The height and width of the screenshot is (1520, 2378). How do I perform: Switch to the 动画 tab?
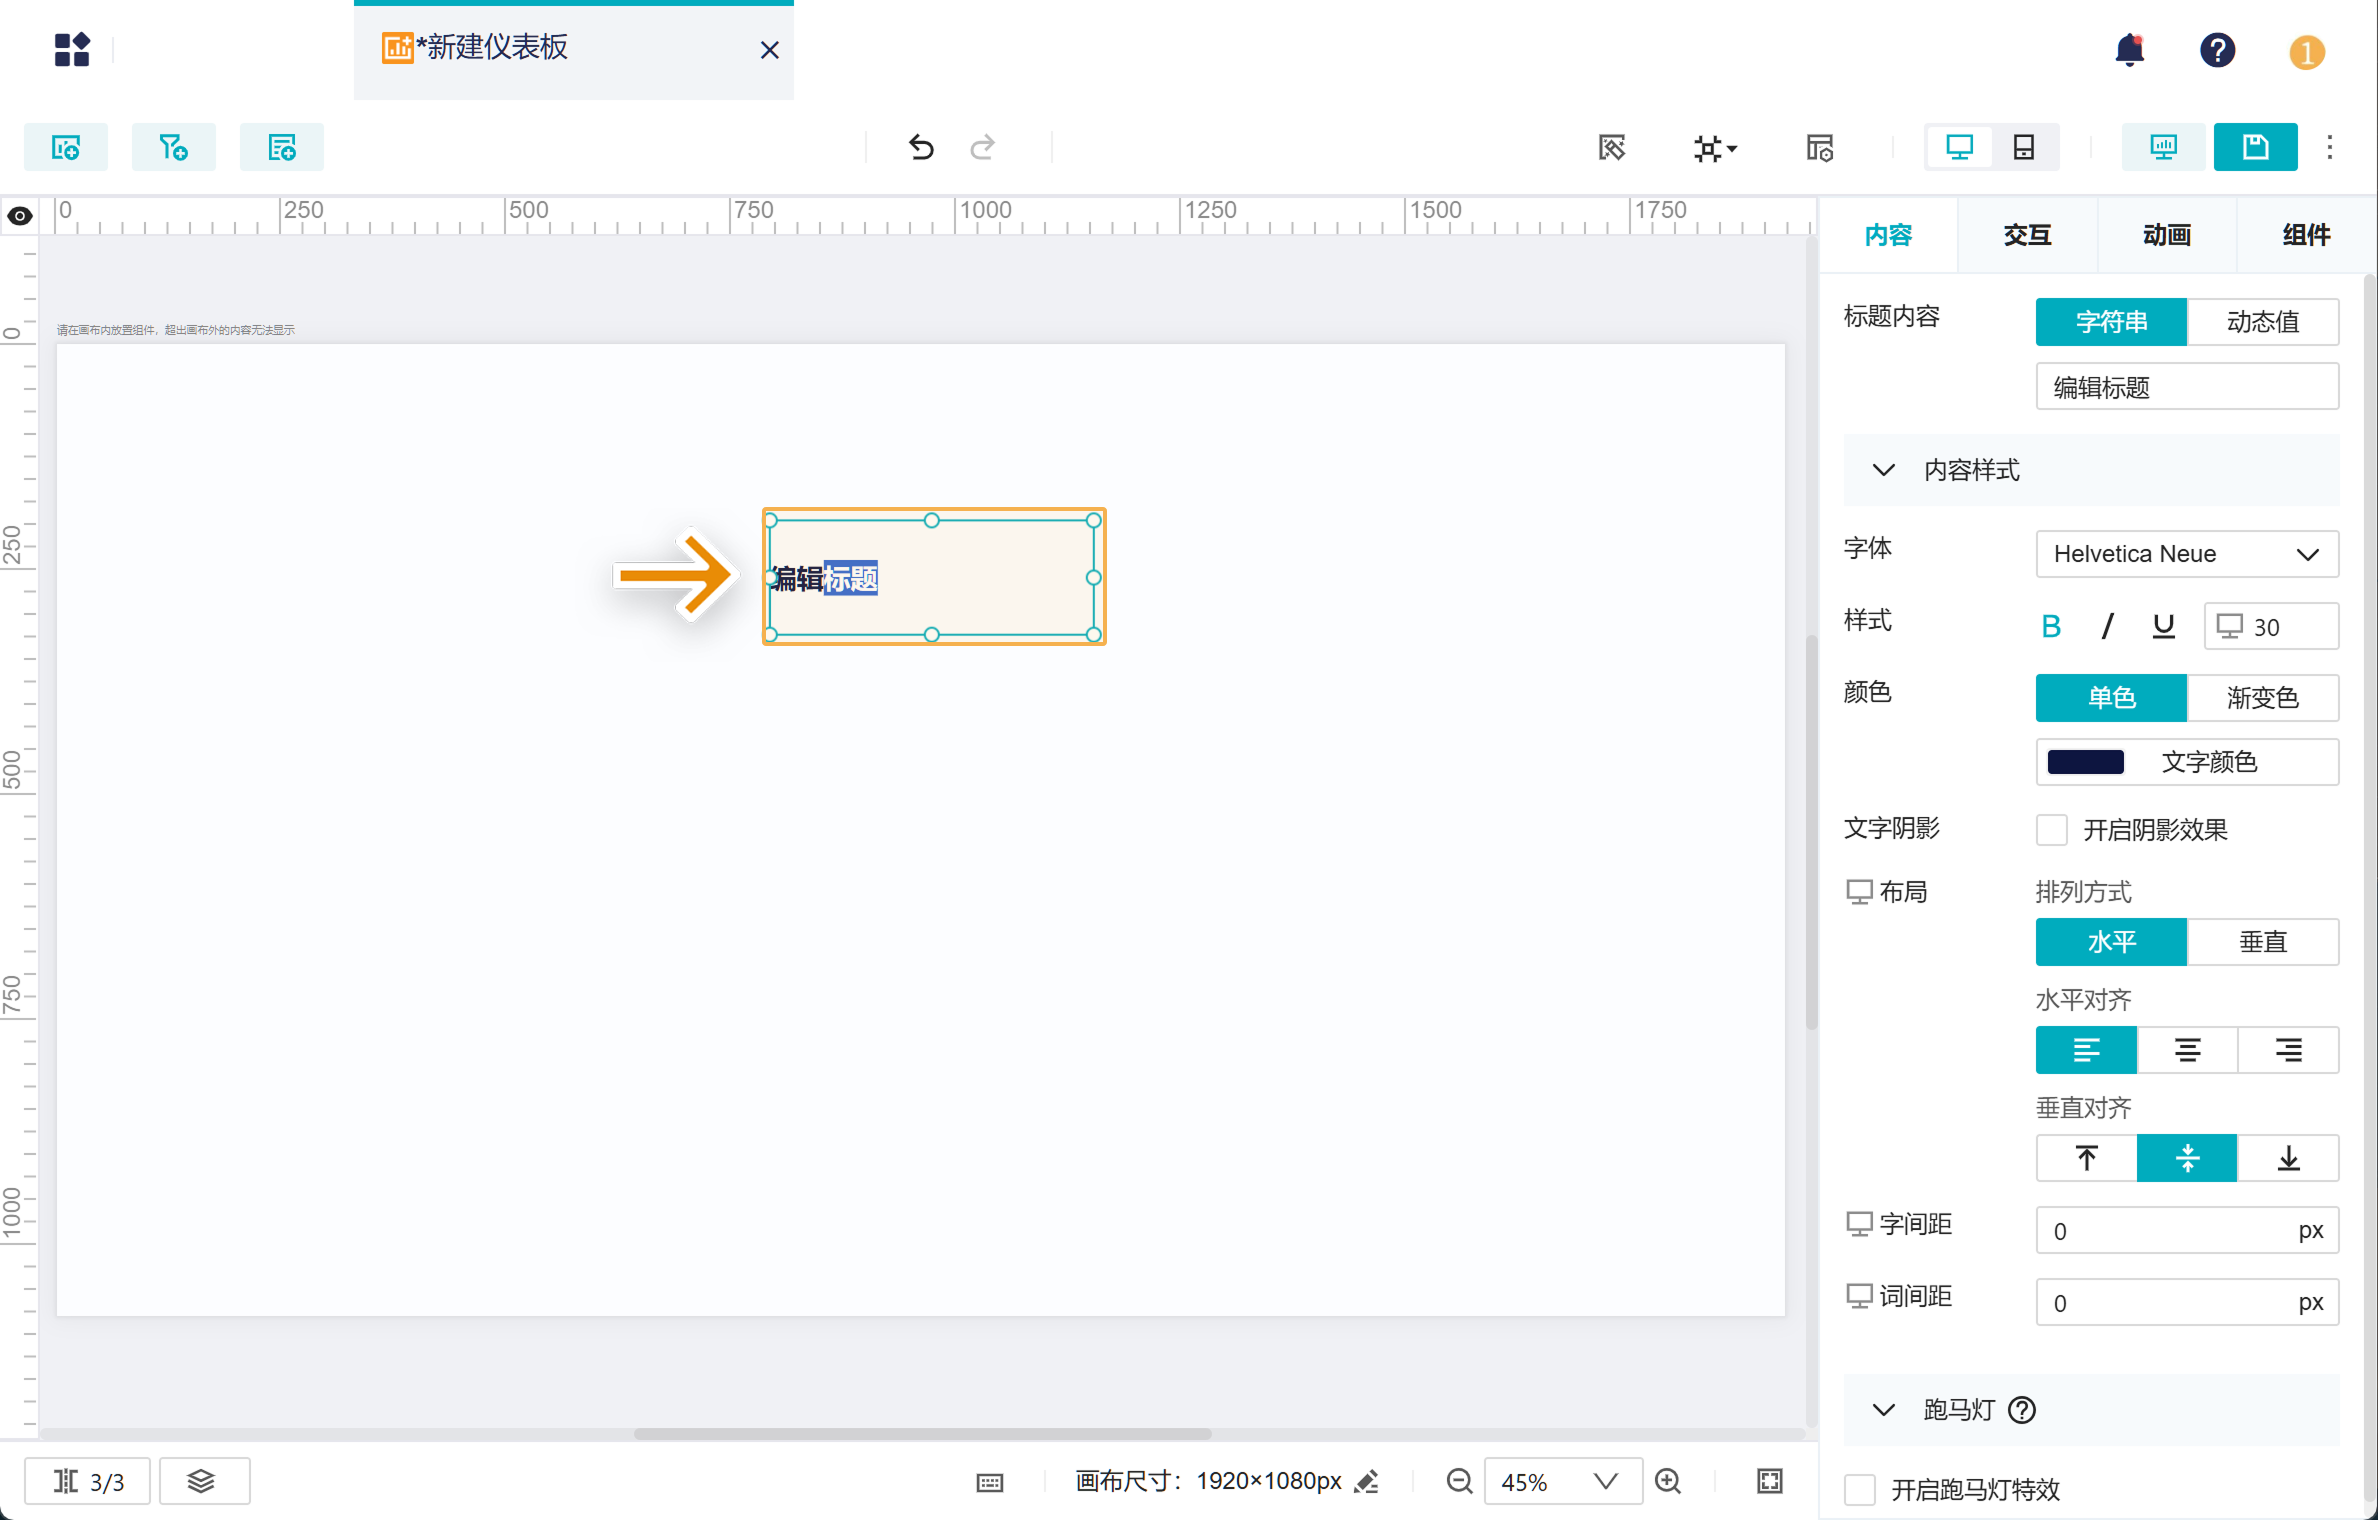[x=2166, y=235]
